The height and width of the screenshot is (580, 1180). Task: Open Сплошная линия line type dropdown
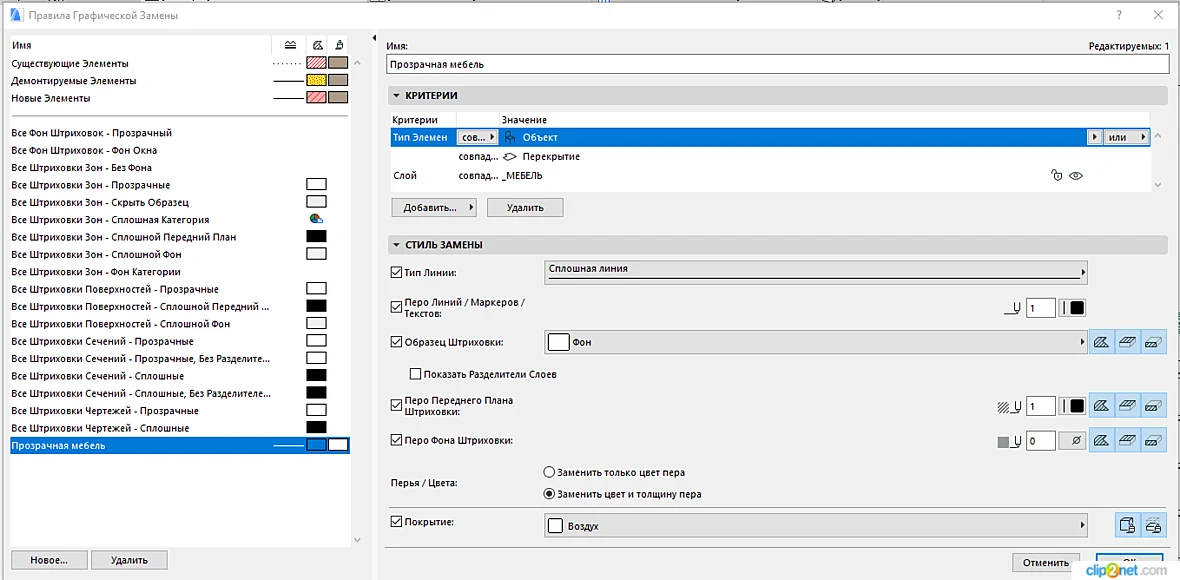tap(815, 272)
